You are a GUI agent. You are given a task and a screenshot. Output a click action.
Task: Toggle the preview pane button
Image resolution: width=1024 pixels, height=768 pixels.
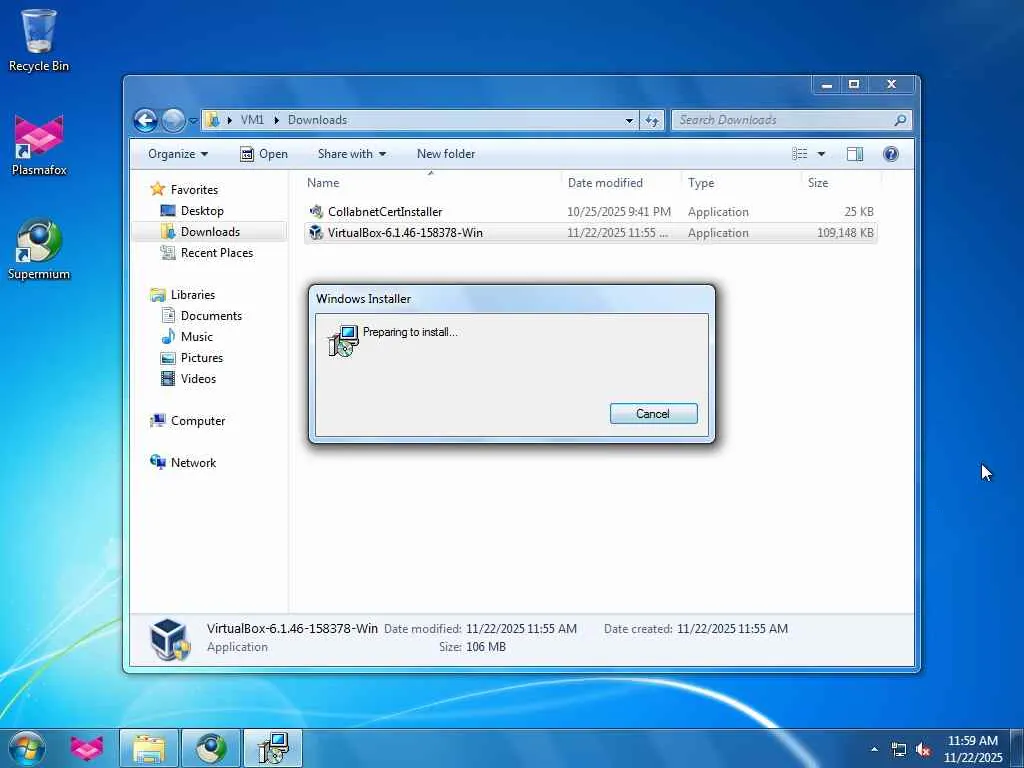pyautogui.click(x=855, y=154)
